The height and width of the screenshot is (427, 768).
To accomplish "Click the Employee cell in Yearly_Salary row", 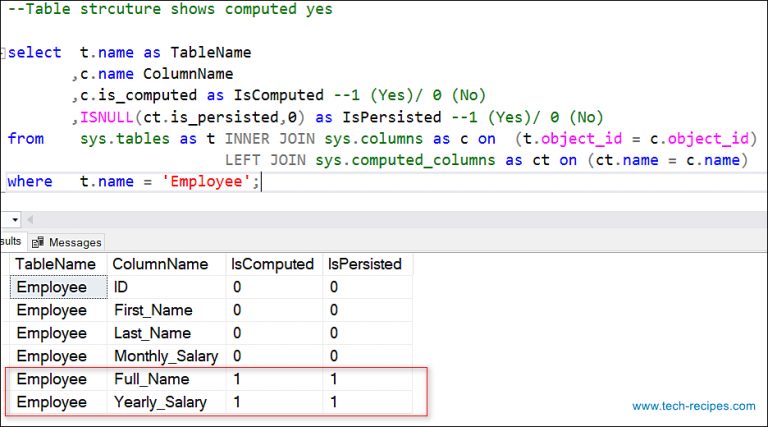I will click(58, 402).
